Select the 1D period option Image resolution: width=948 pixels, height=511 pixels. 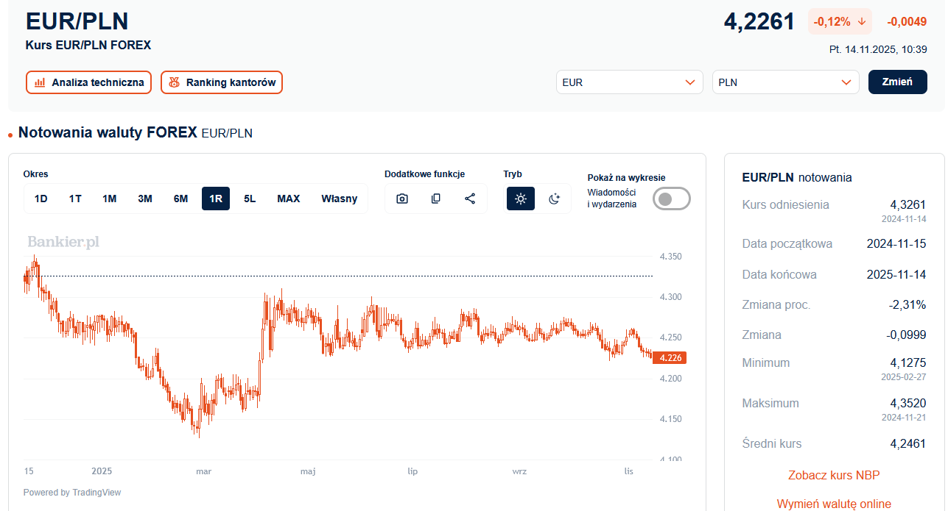tap(41, 199)
